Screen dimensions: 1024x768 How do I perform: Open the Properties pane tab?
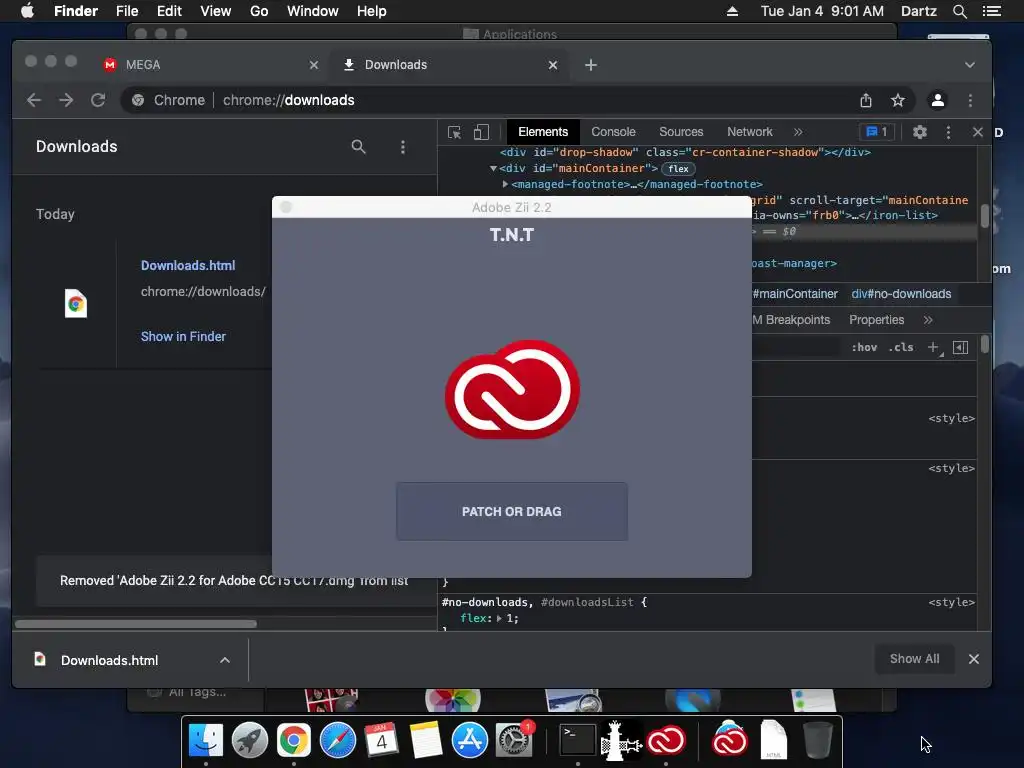pyautogui.click(x=876, y=320)
